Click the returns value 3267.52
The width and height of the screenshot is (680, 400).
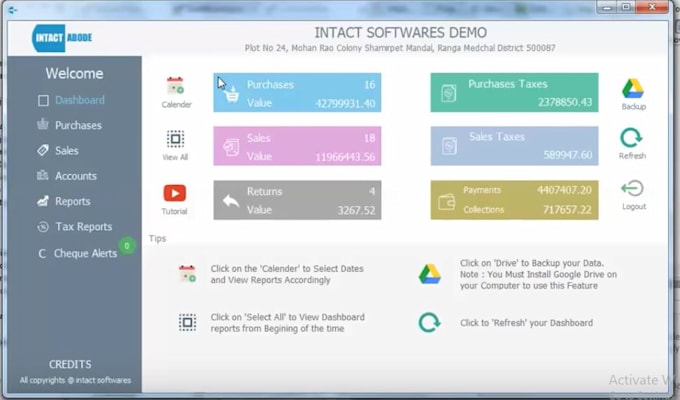coord(356,210)
